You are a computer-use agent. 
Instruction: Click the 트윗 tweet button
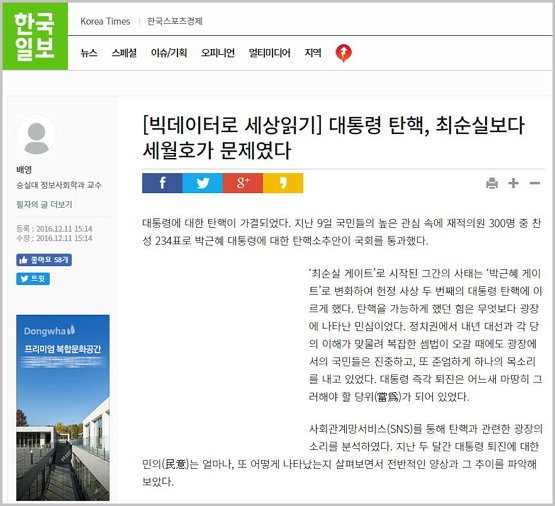click(x=33, y=279)
